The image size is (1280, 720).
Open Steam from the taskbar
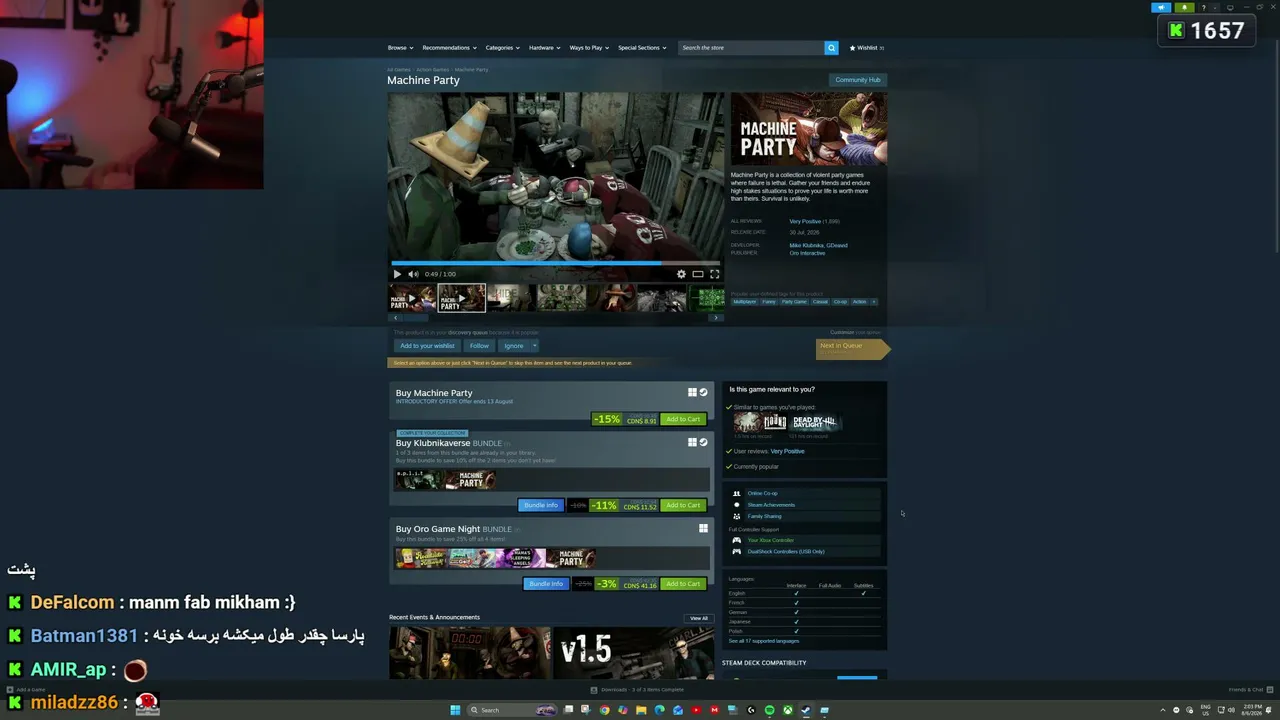[x=806, y=710]
